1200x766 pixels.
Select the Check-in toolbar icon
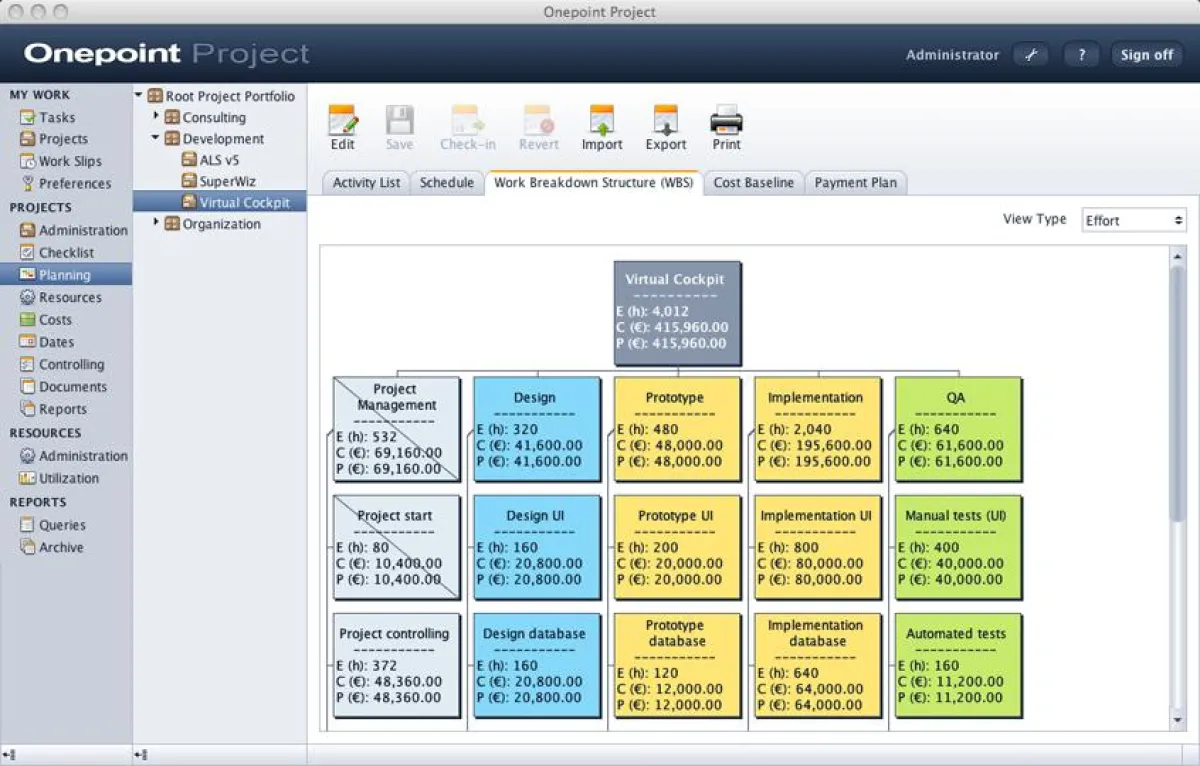coord(467,120)
